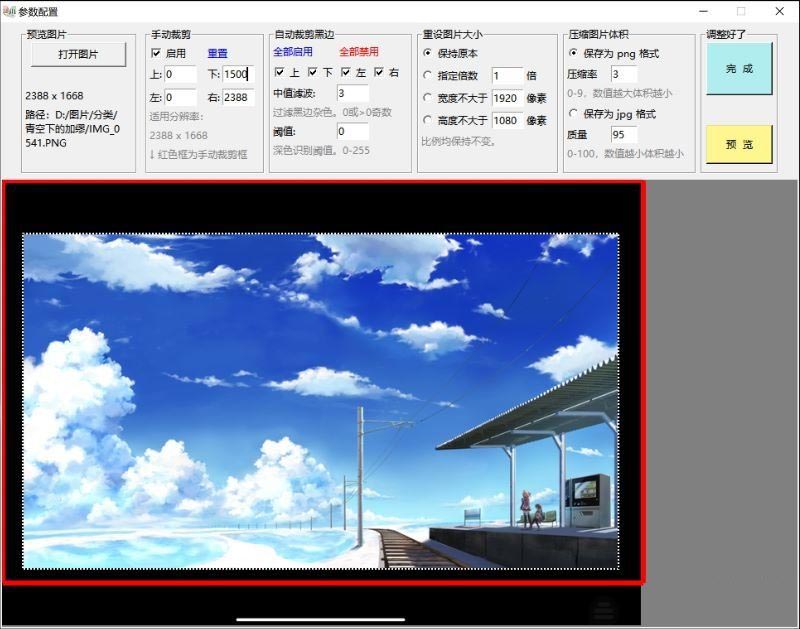The width and height of the screenshot is (800, 629).
Task: Toggle the 启用 manual crop checkbox
Action: (x=156, y=53)
